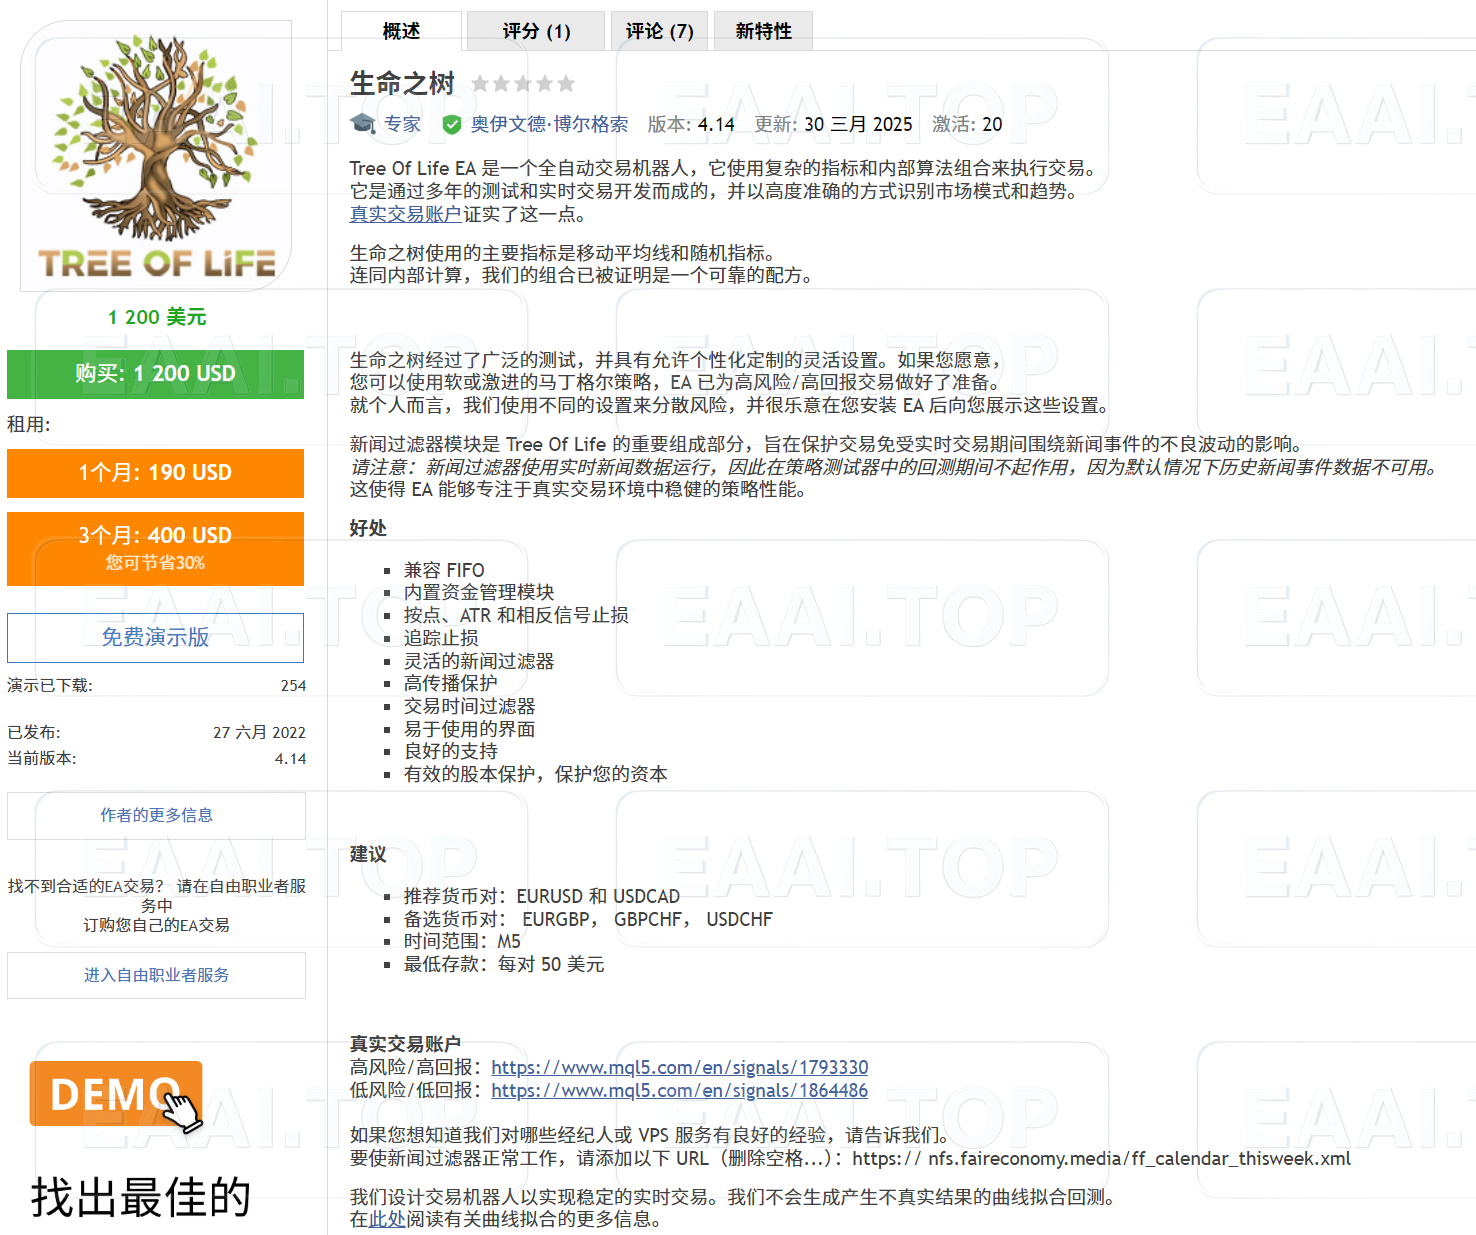The width and height of the screenshot is (1476, 1235).
Task: Choose the 3个月: 400 USD rental plan
Action: point(155,548)
